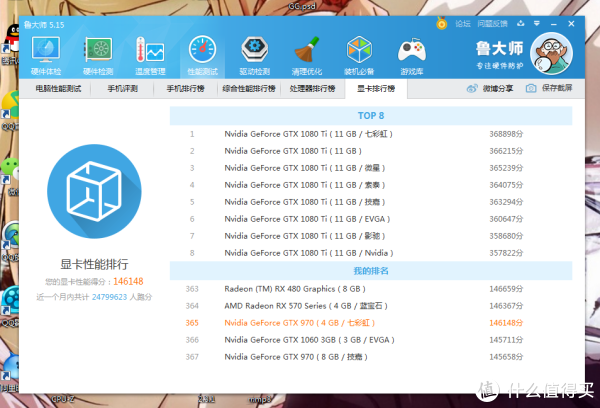Select the 性能测试 performance test icon
The height and width of the screenshot is (408, 600).
click(202, 55)
